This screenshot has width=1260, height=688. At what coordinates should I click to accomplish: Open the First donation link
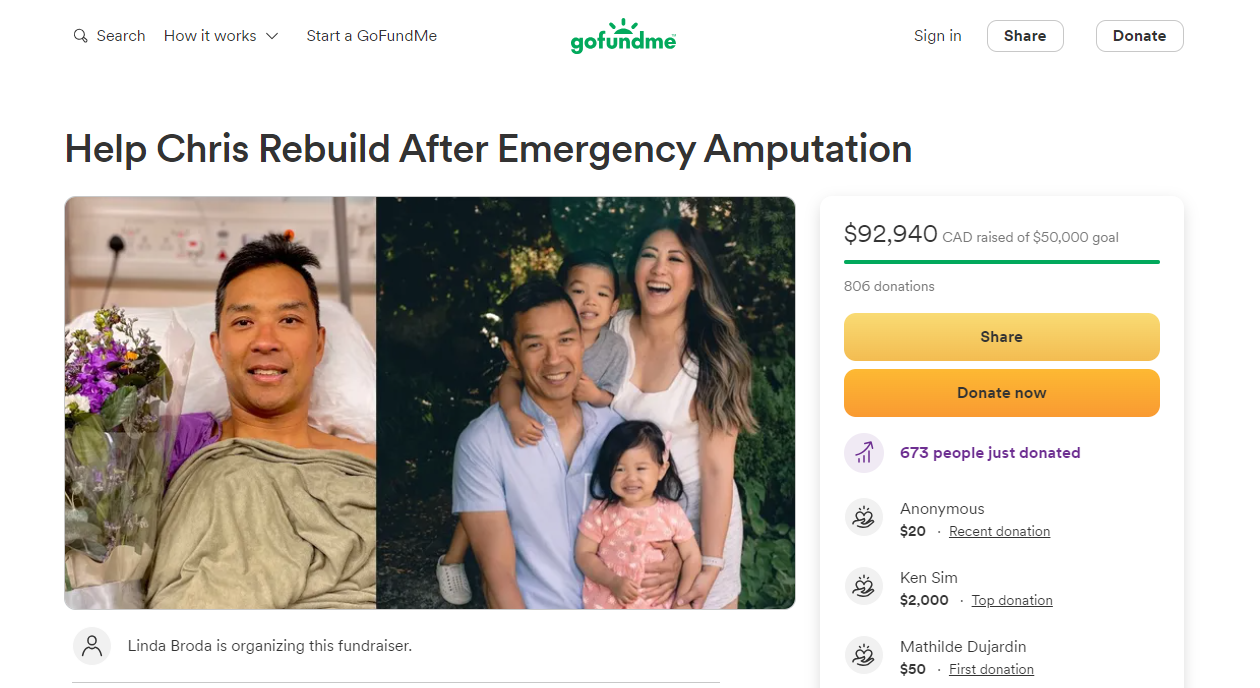[991, 670]
